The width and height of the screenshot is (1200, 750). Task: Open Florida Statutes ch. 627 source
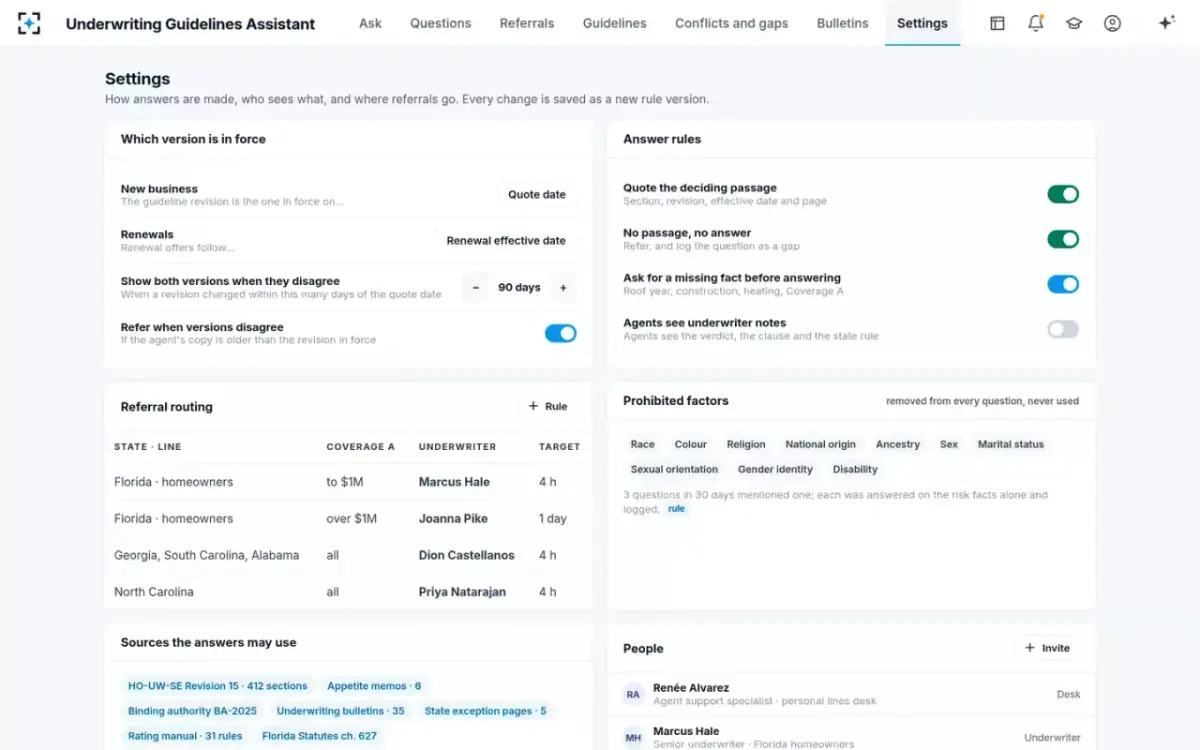(319, 736)
